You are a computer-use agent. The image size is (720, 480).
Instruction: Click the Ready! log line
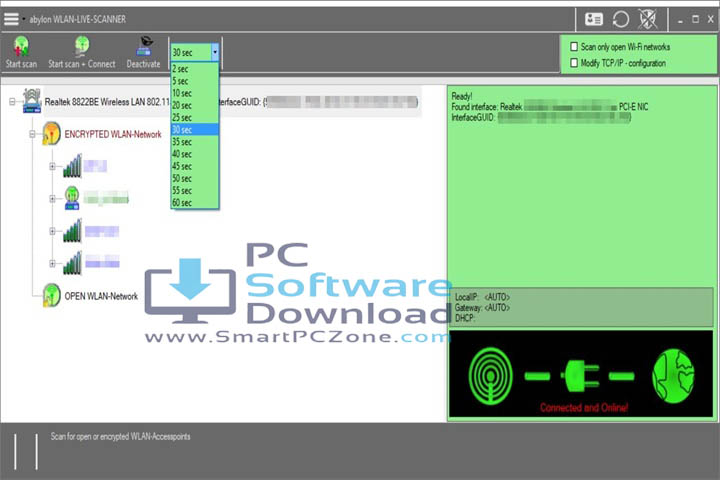tap(461, 96)
